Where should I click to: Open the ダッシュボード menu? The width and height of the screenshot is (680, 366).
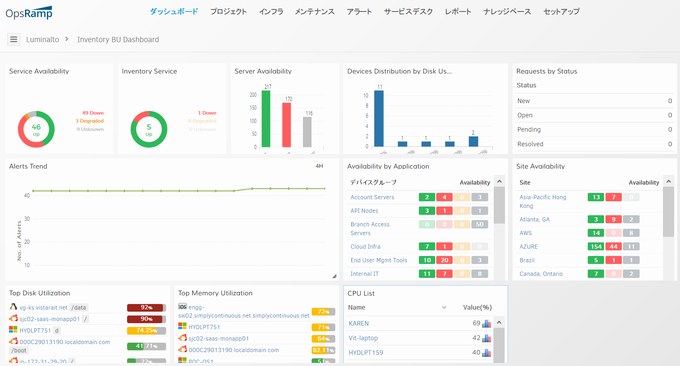(174, 12)
